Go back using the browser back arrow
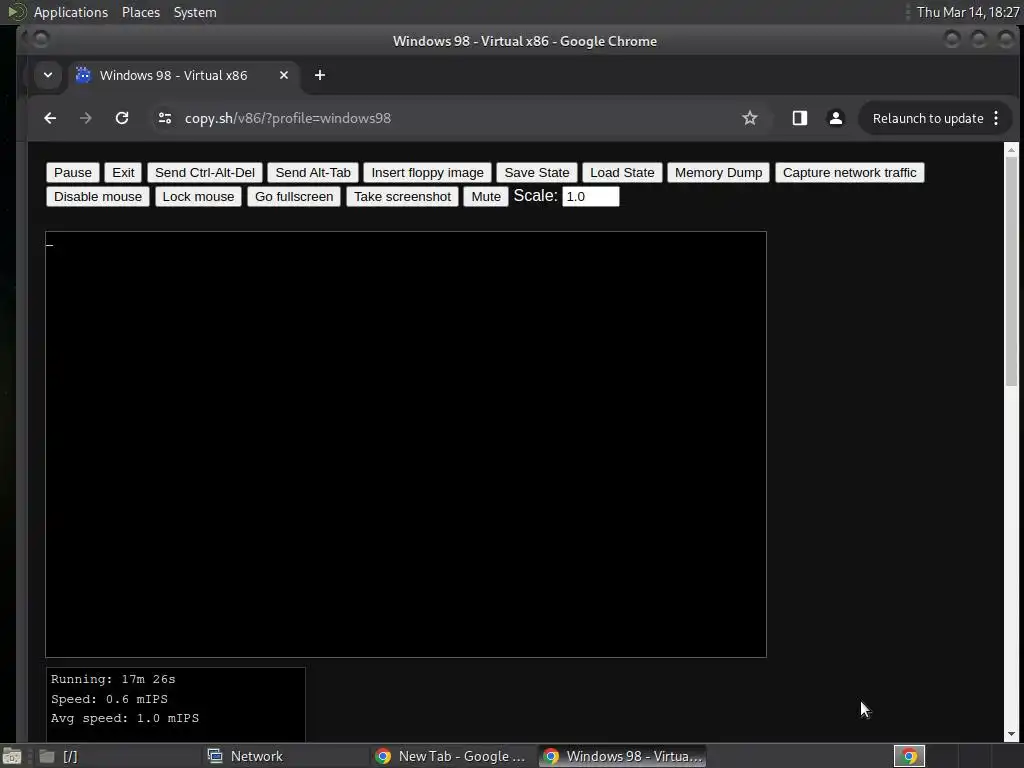This screenshot has height=768, width=1024. [50, 118]
